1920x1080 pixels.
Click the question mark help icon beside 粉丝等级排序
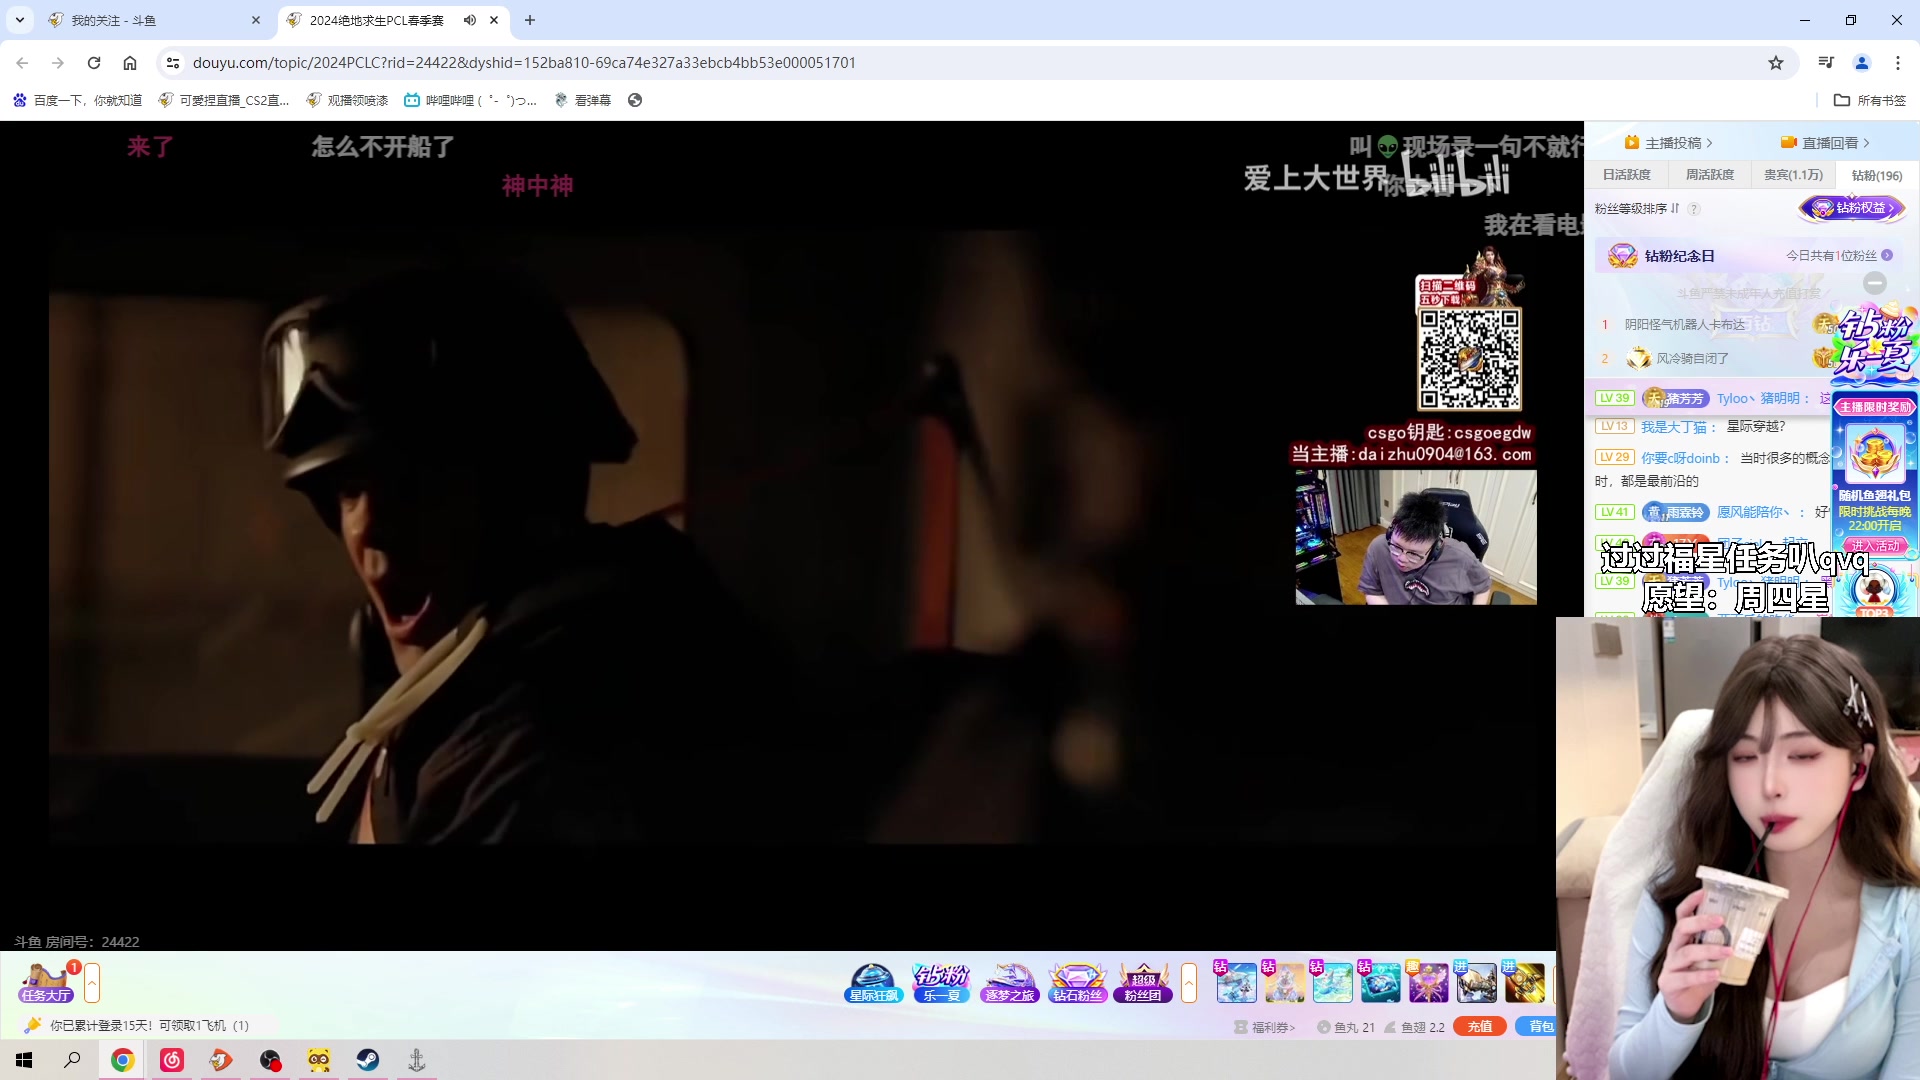tap(1694, 209)
